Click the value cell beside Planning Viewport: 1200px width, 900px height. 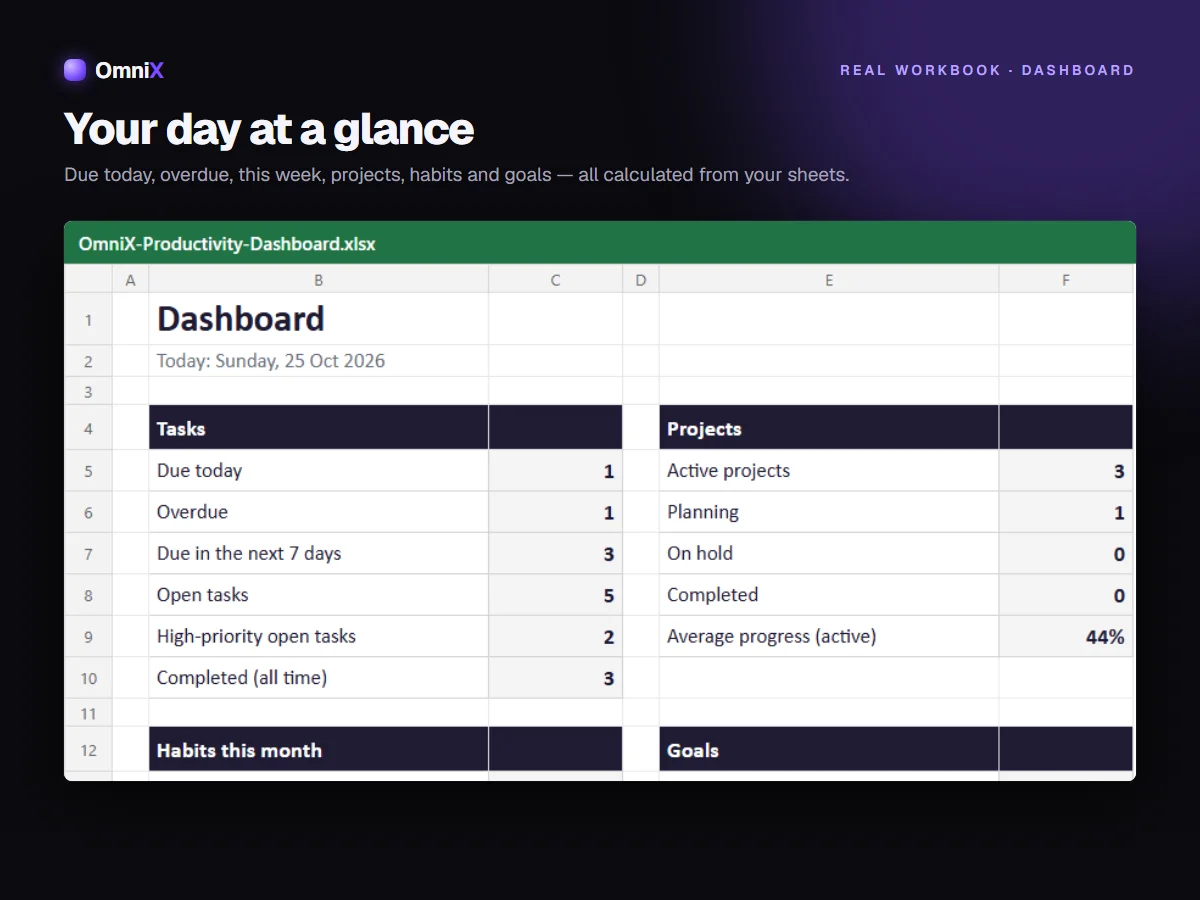coord(1066,512)
